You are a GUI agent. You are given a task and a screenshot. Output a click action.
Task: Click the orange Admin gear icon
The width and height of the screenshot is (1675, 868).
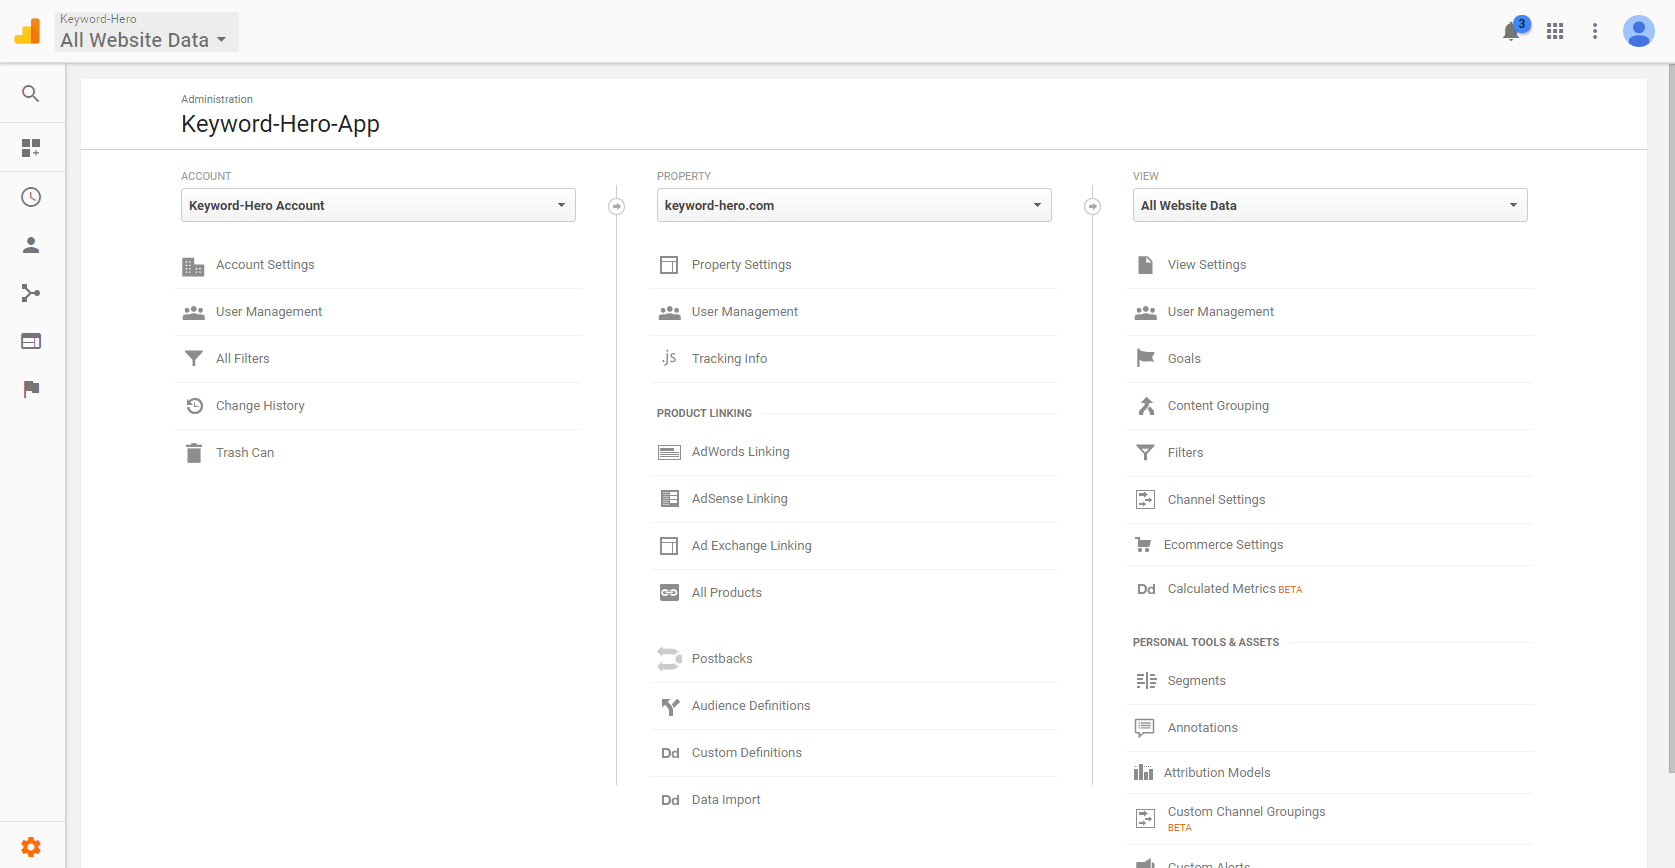(x=31, y=847)
